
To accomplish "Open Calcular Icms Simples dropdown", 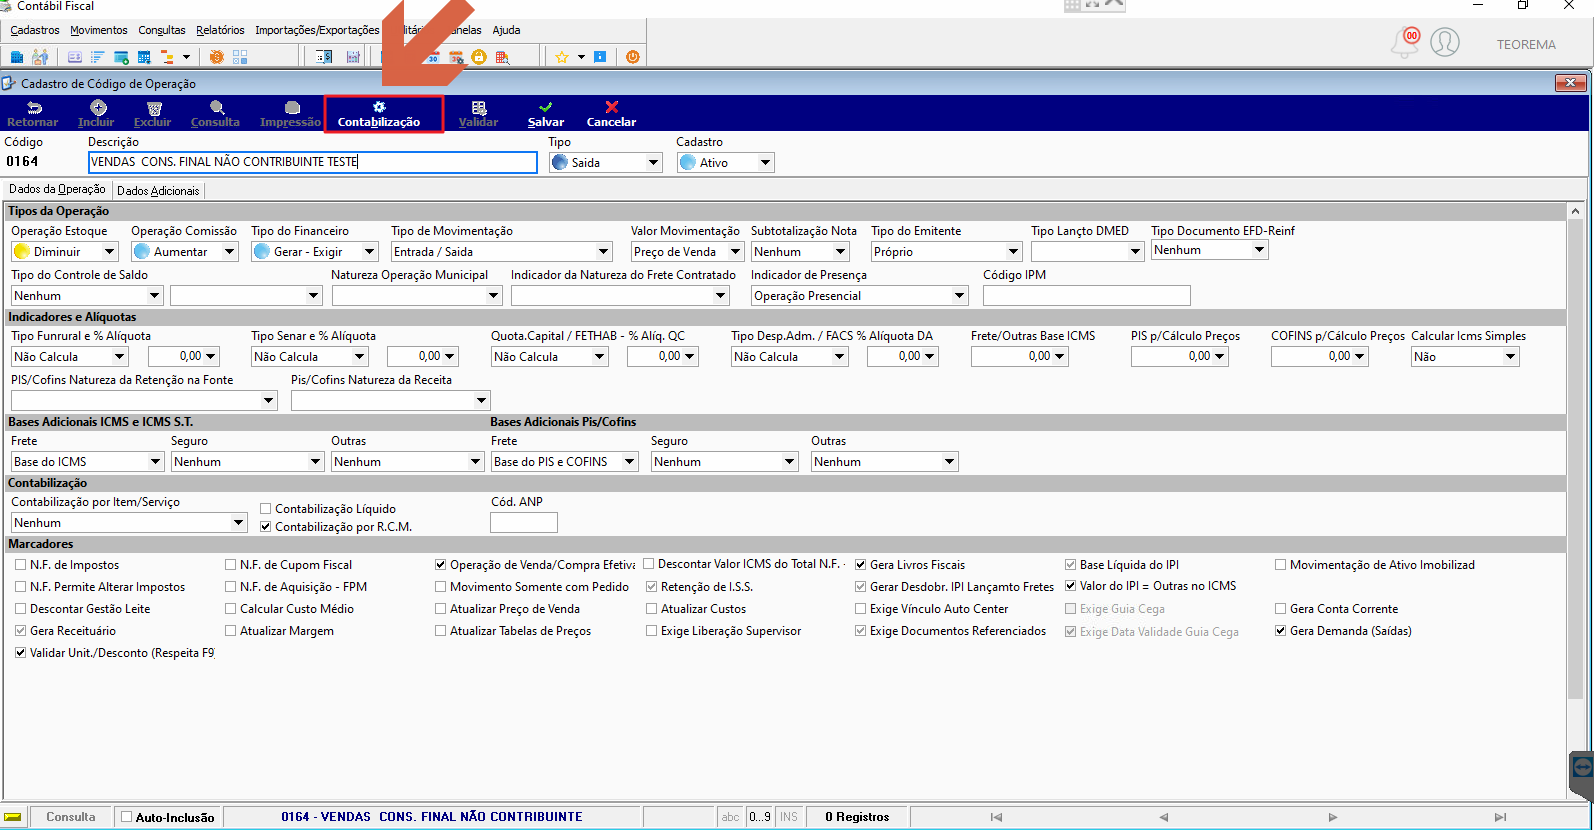I will 1465,357.
